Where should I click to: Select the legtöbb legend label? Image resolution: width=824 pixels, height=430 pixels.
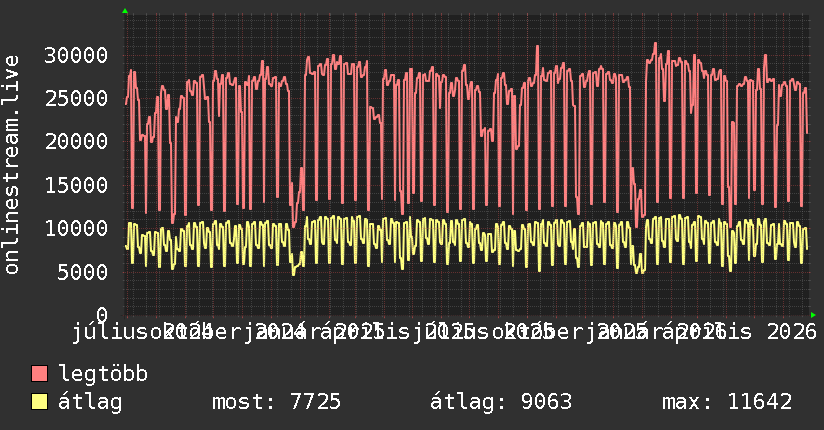coord(103,373)
